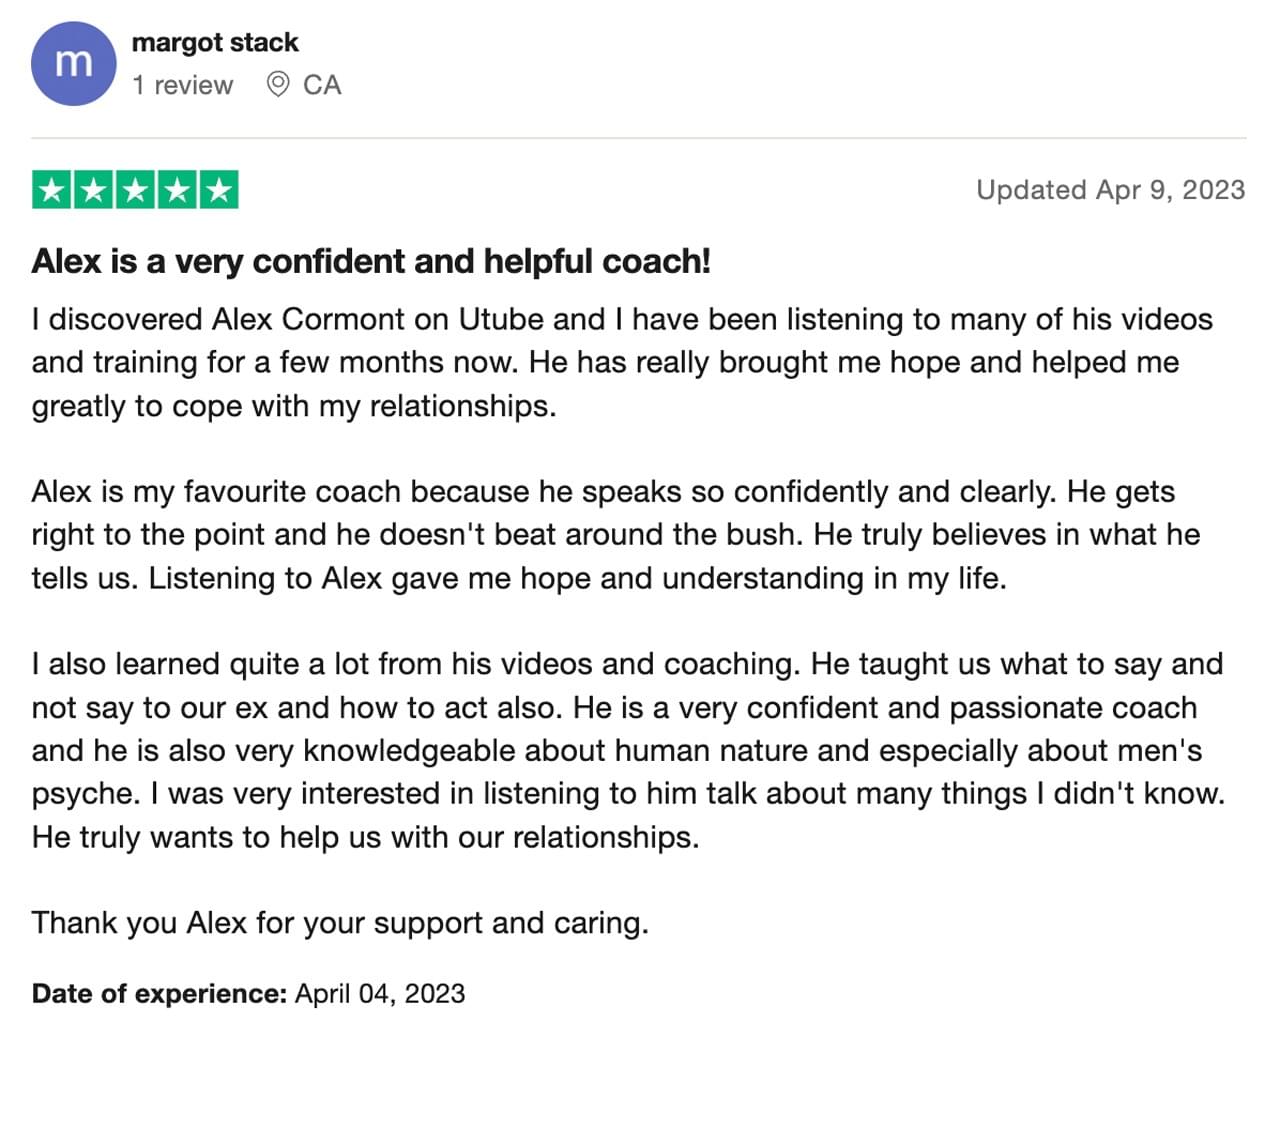Click the purple "m" avatar circle
The image size is (1280, 1128).
coord(74,63)
